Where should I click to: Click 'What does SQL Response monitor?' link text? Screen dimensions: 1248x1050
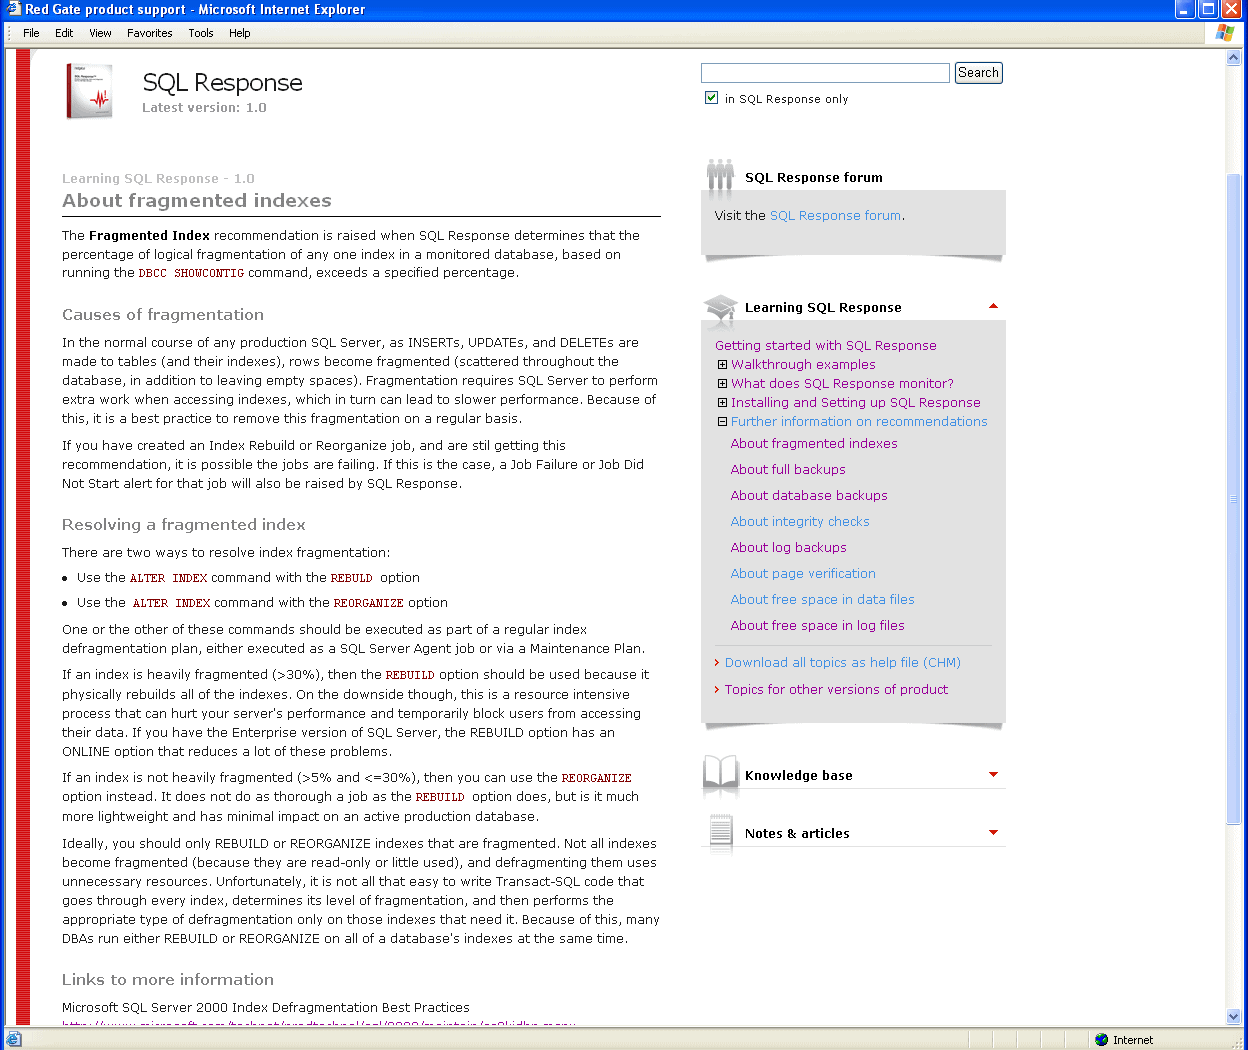(842, 383)
